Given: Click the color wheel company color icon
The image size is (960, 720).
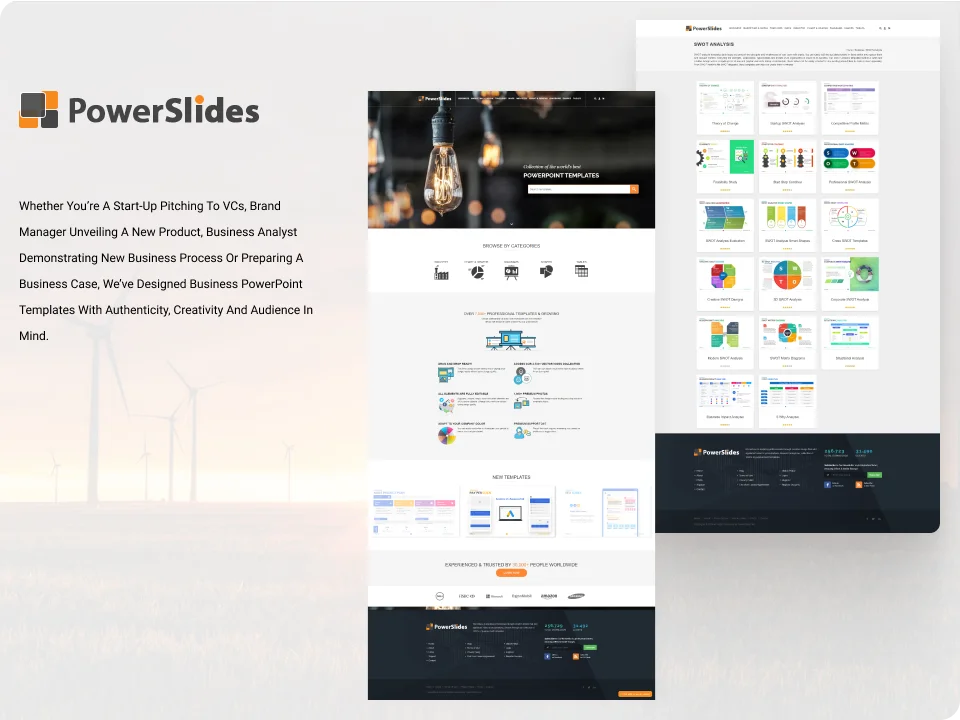Looking at the screenshot, I should click(x=446, y=435).
